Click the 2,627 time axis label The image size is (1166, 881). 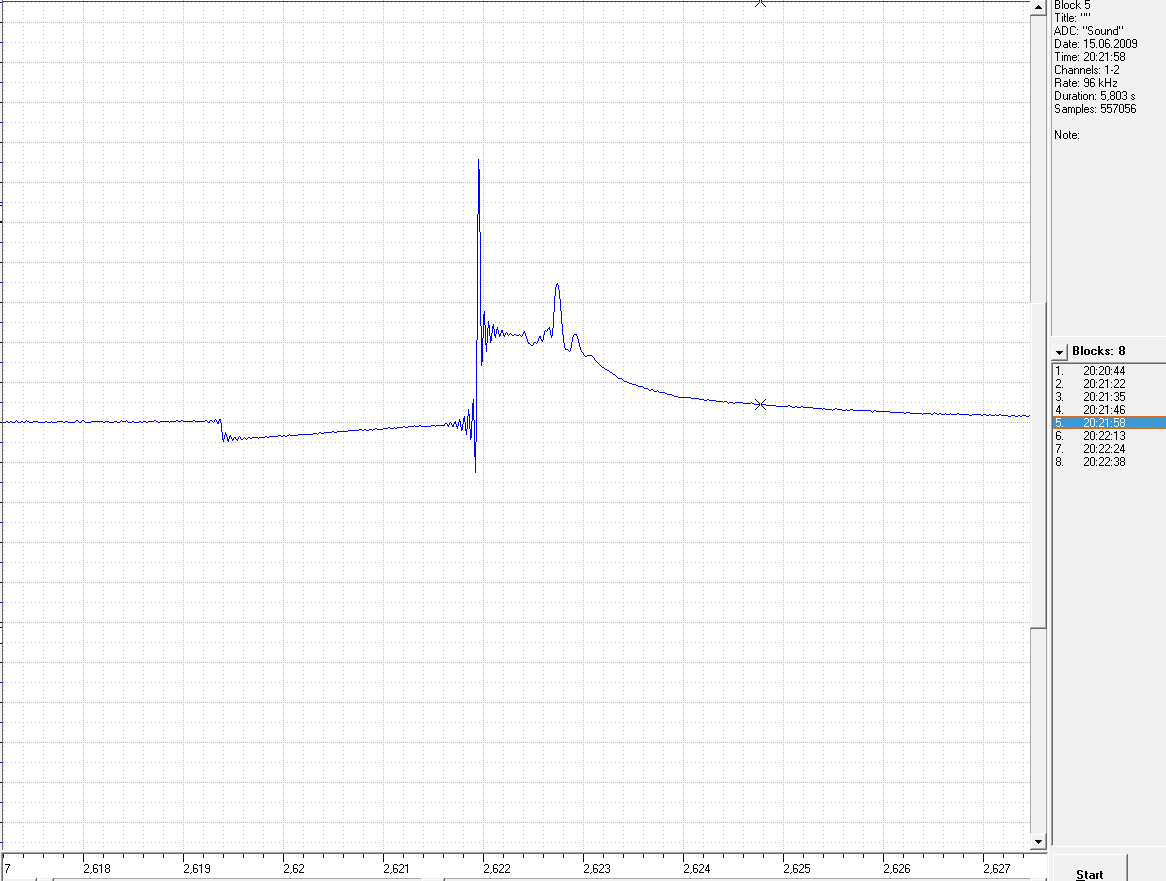click(996, 868)
